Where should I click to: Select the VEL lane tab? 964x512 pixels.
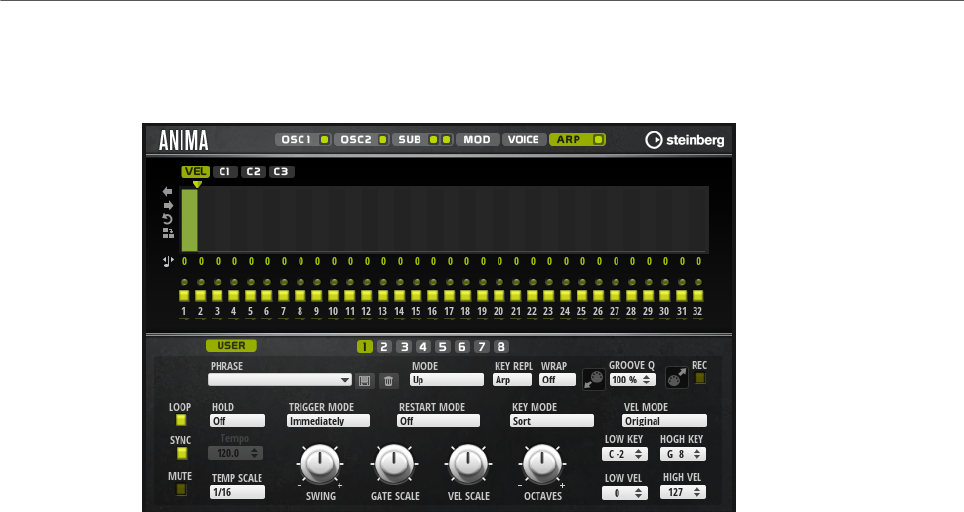196,171
